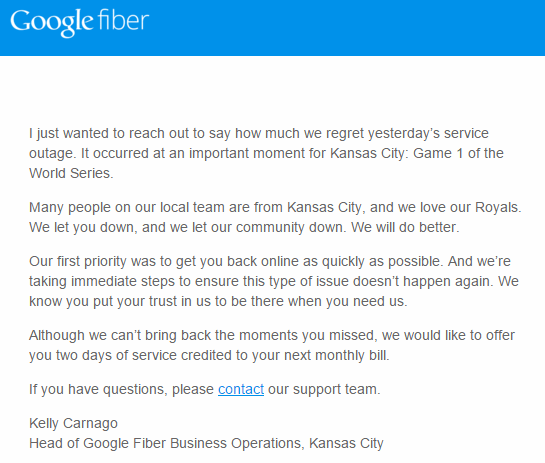This screenshot has width=545, height=463.
Task: Click the World Series text
Action: click(x=71, y=173)
